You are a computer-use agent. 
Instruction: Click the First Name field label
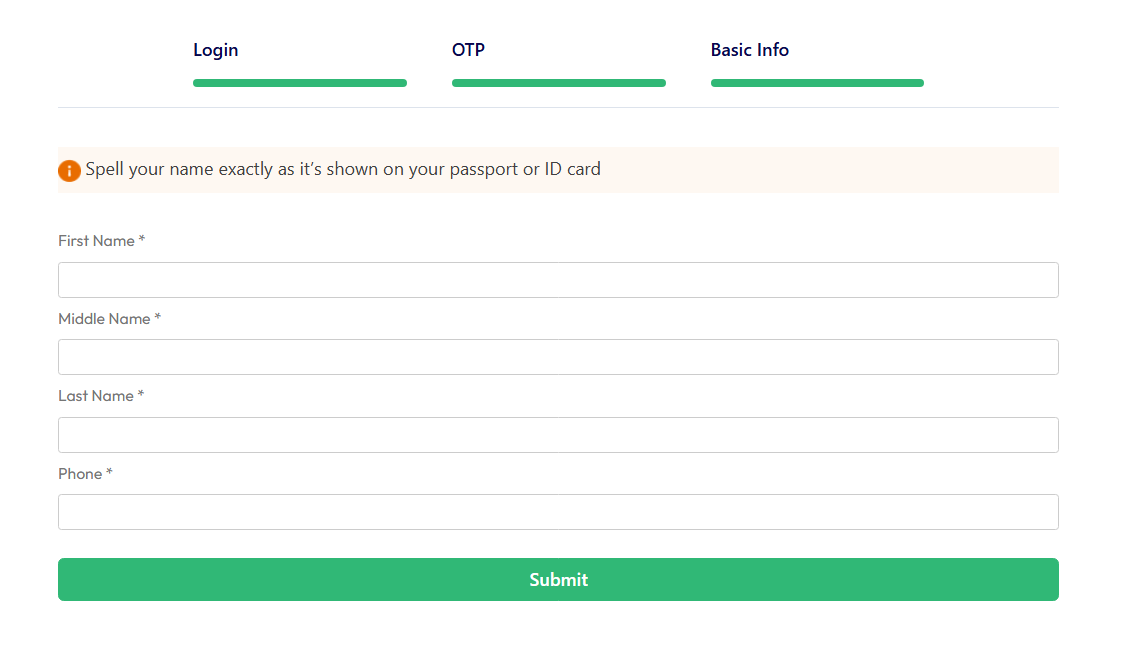click(96, 241)
